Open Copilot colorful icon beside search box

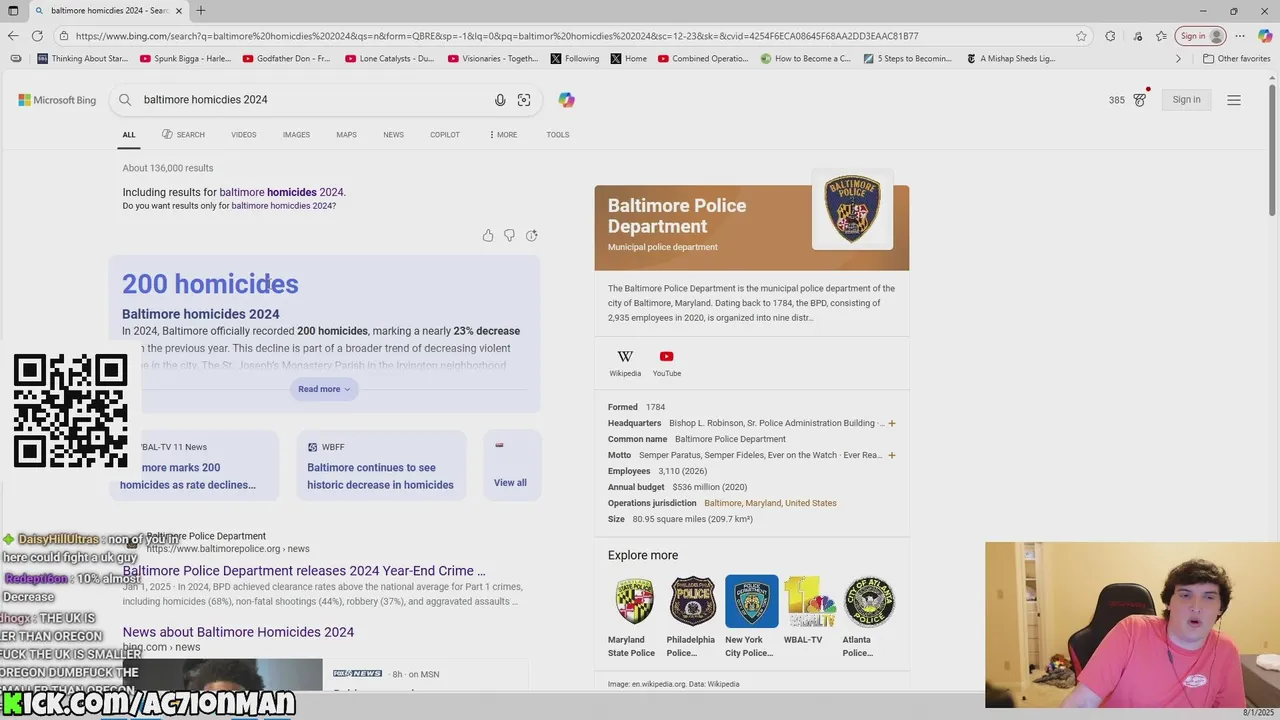point(567,100)
